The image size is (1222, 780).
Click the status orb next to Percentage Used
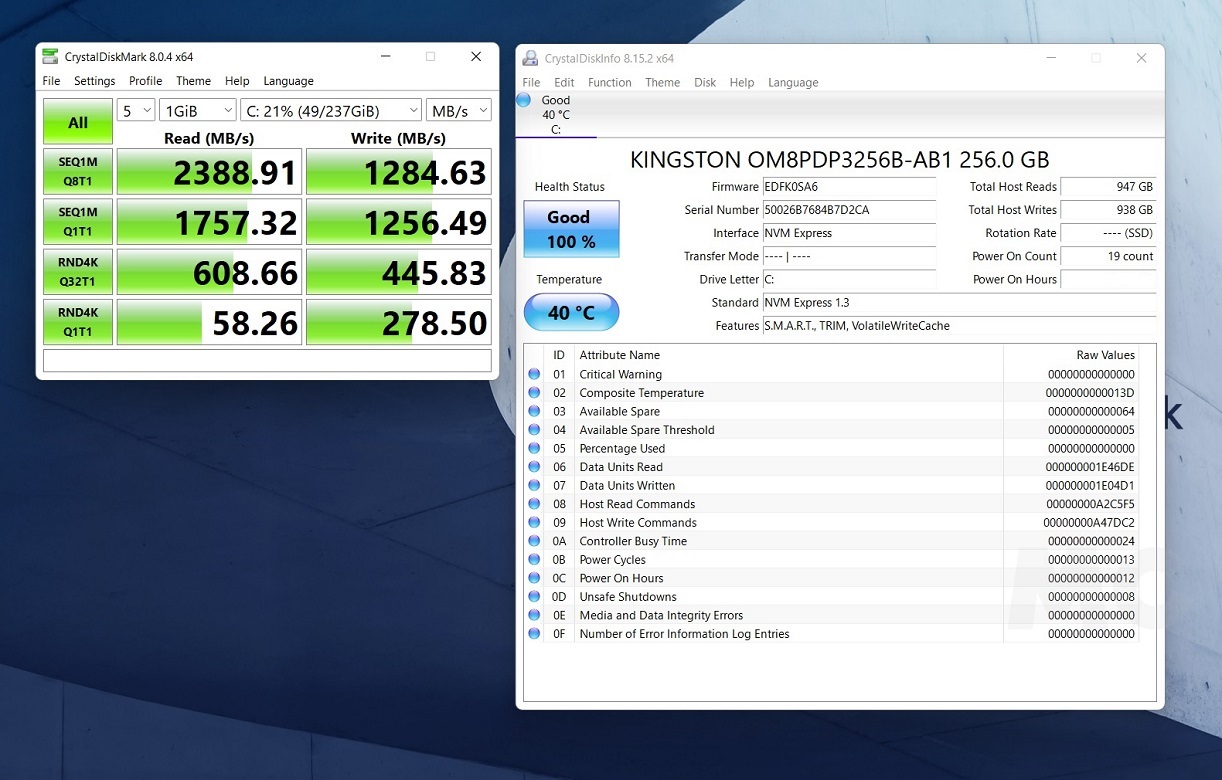coord(535,449)
